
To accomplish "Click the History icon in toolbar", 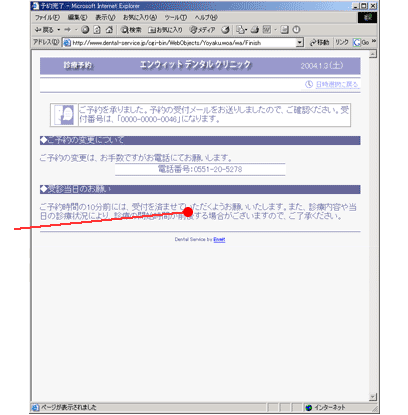I will click(226, 30).
